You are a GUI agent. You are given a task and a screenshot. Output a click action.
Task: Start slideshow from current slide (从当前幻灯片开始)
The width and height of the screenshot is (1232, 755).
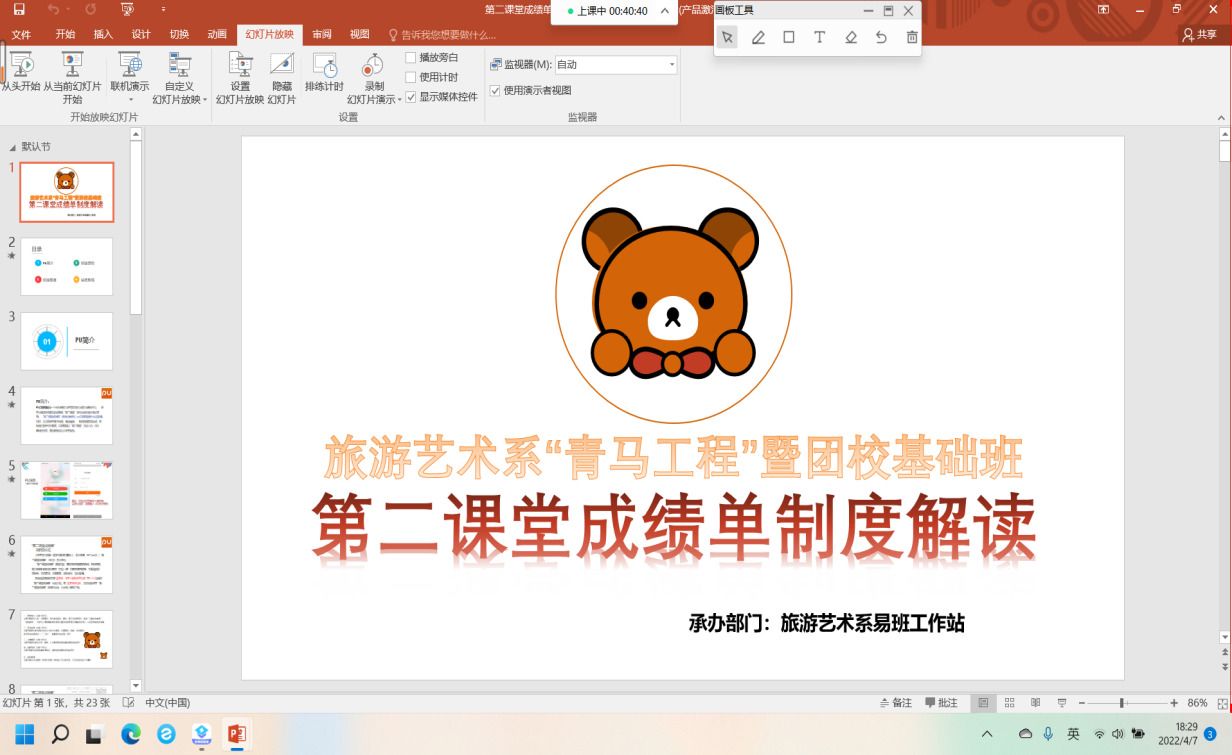[72, 78]
